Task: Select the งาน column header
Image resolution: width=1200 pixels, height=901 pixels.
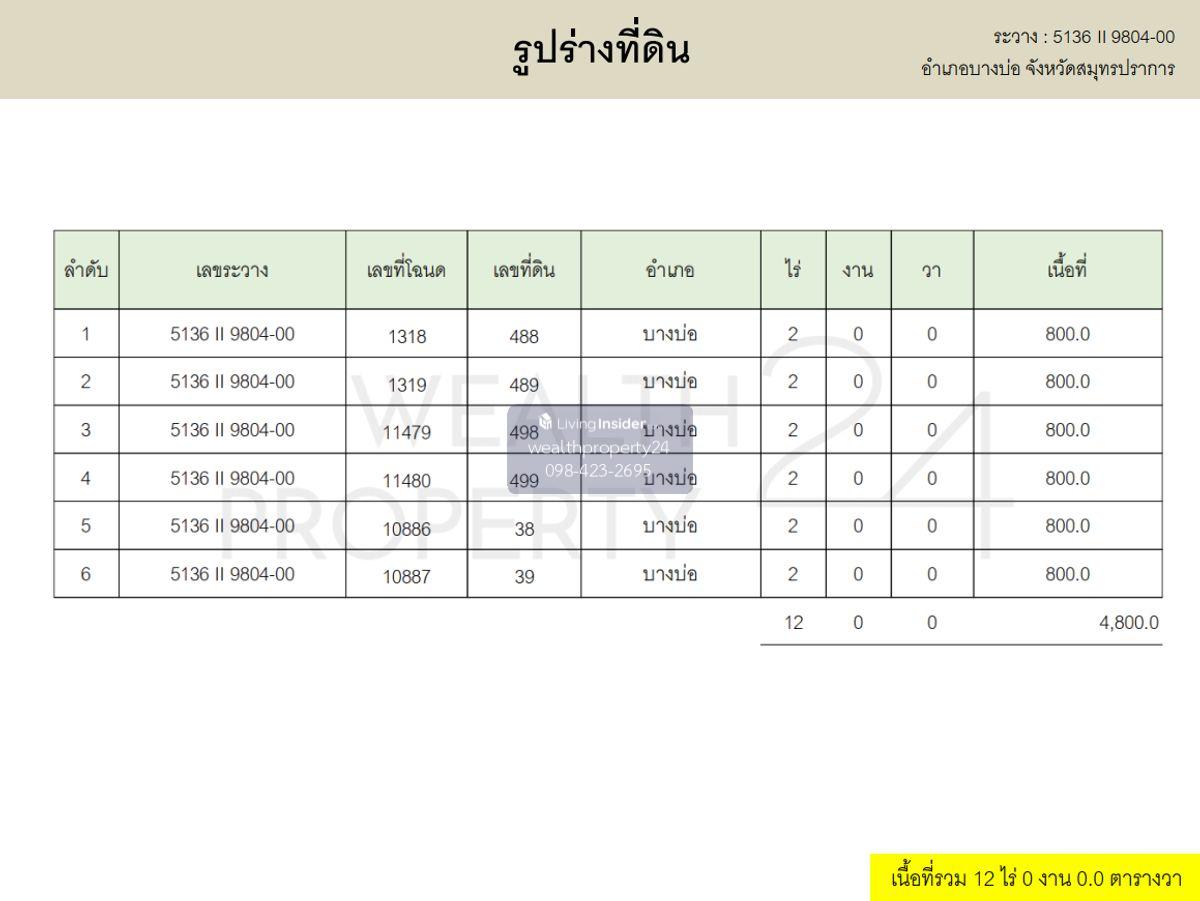Action: tap(858, 270)
